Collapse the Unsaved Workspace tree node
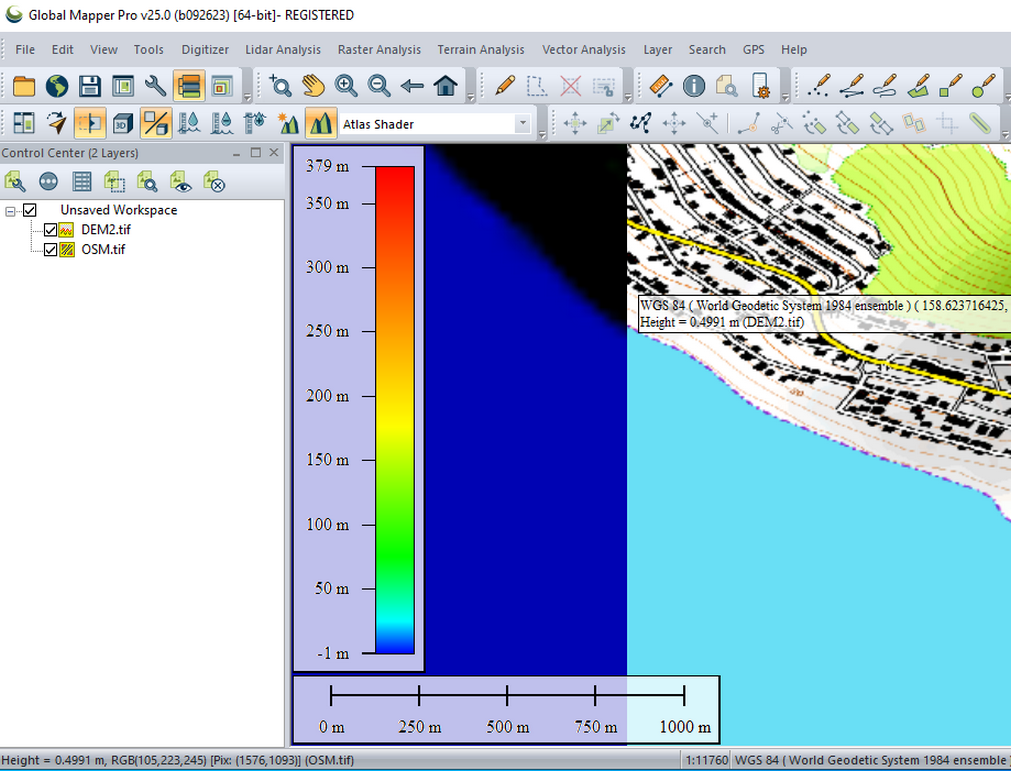This screenshot has height=771, width=1011. pyautogui.click(x=11, y=211)
